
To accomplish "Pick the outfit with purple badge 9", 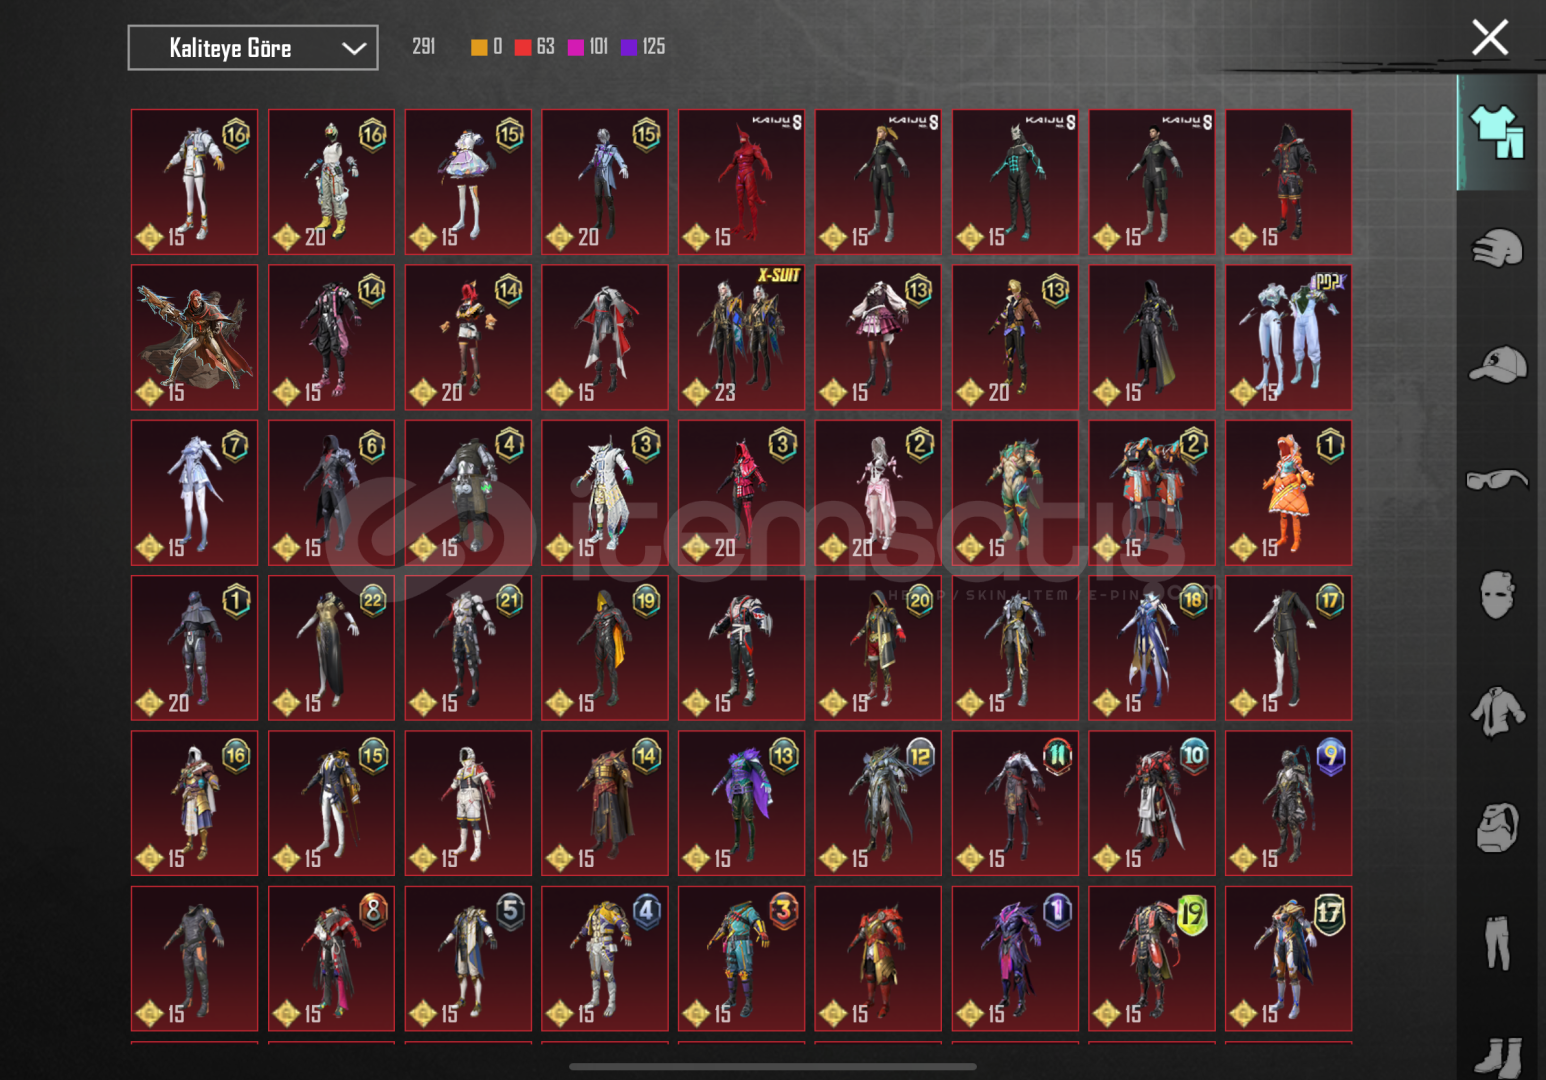I will coord(1289,803).
